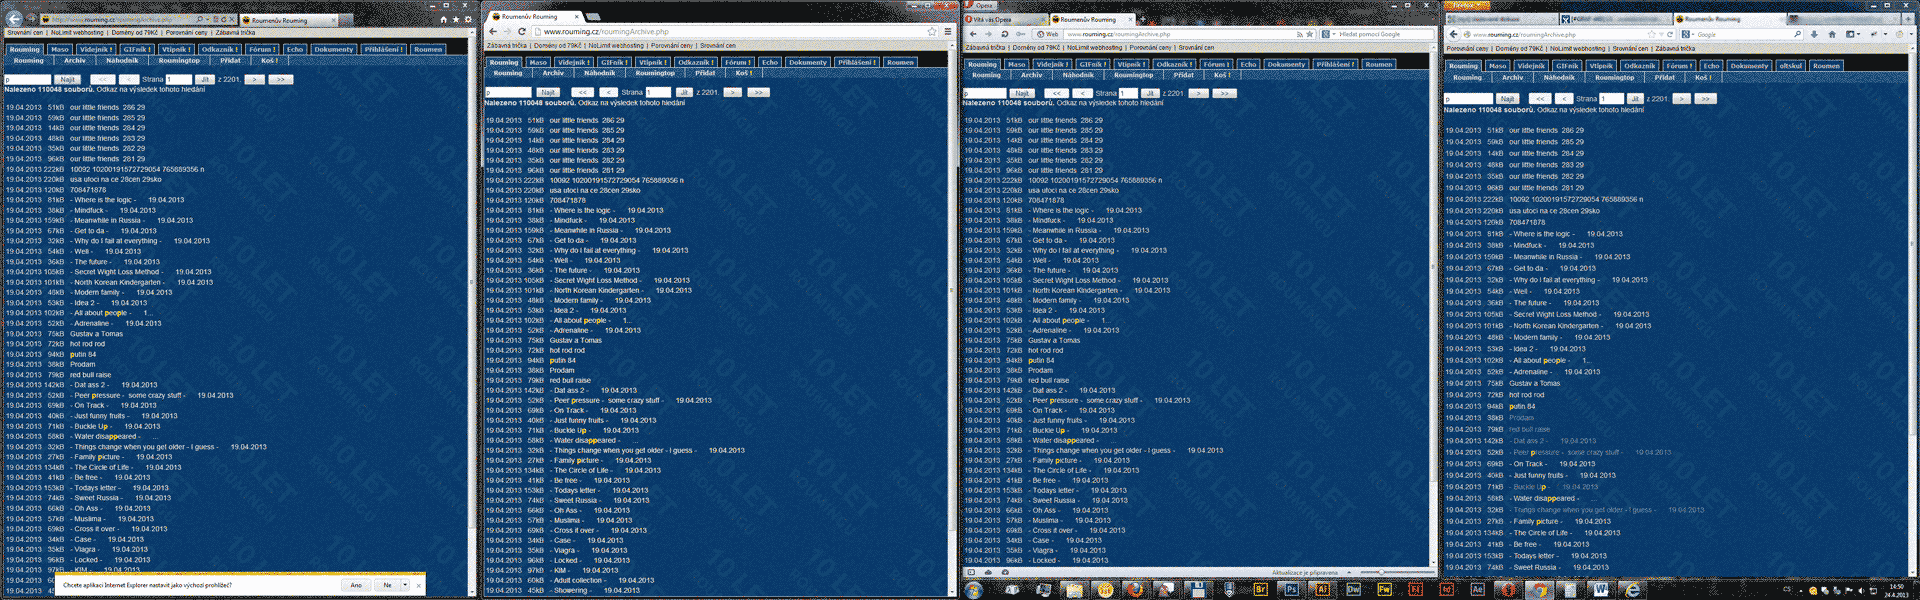Click the Internet Explorer back arrow button
Screen dimensions: 1920x600
14,18
